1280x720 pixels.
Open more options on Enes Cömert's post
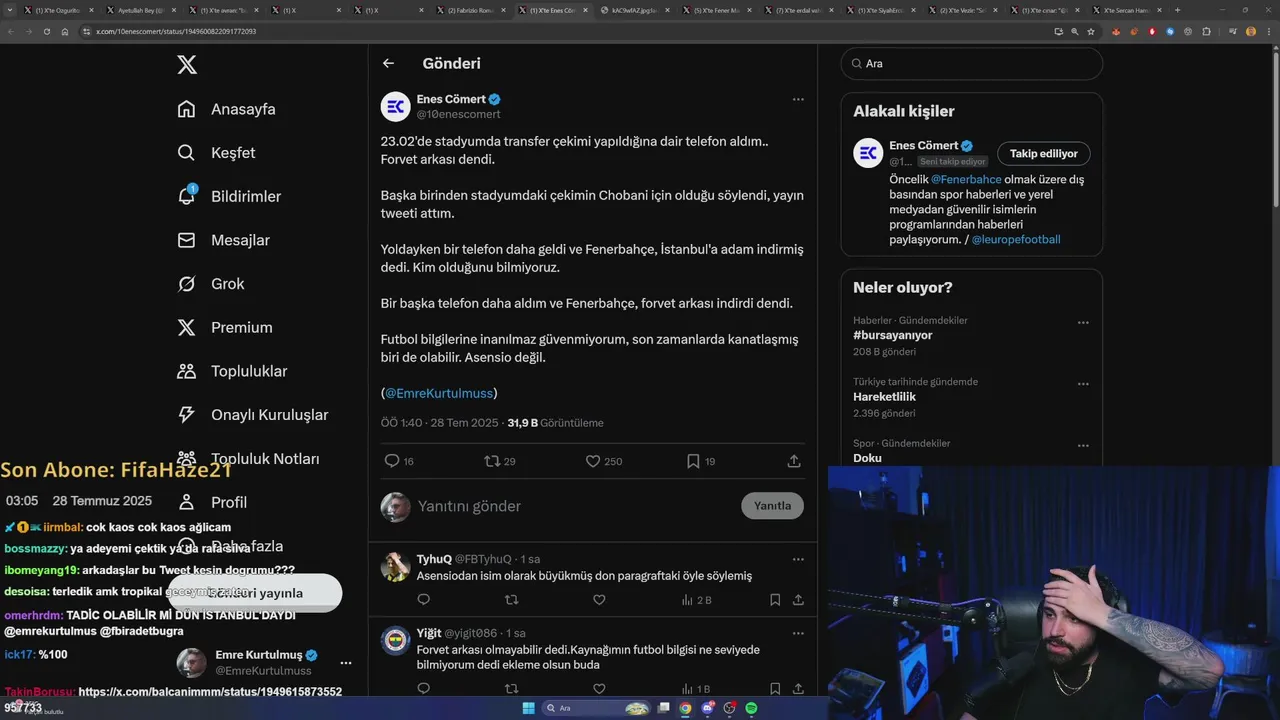coord(798,99)
